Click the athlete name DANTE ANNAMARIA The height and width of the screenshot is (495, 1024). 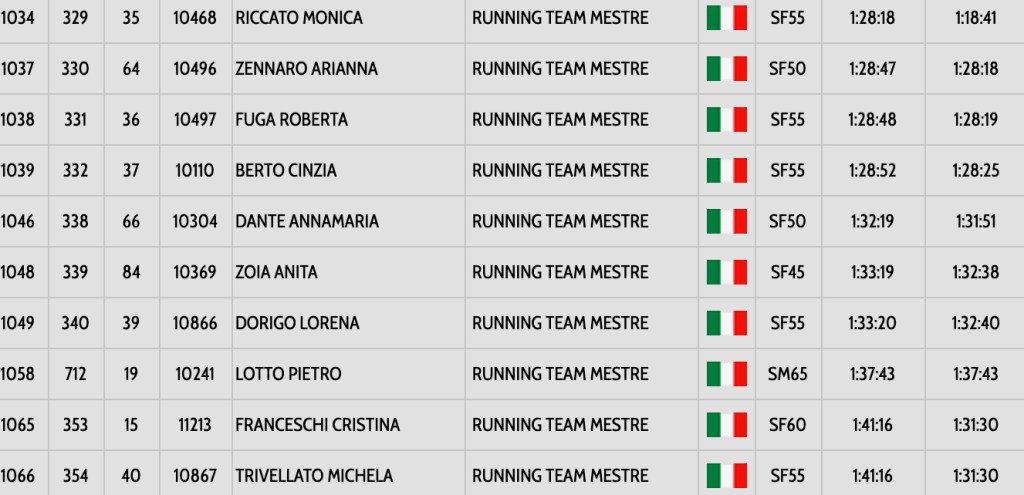click(x=307, y=222)
